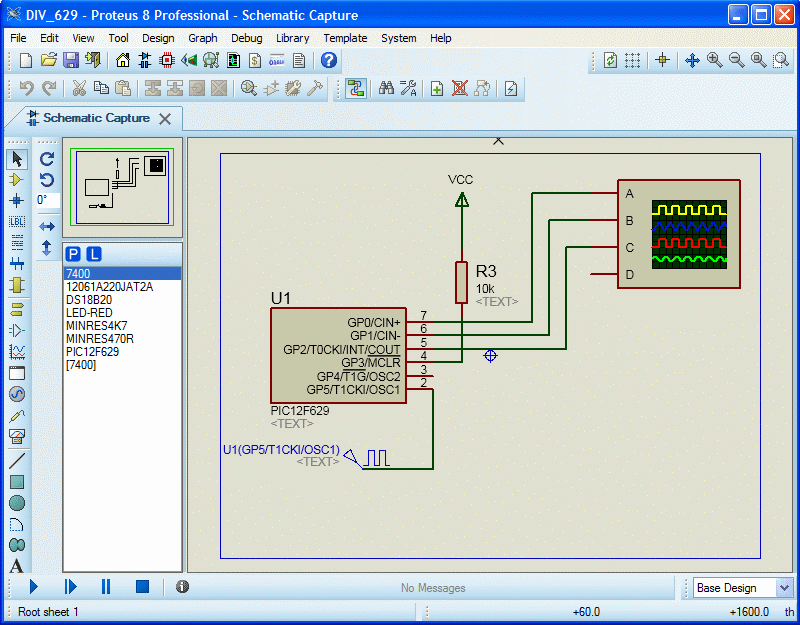Open Search and Tag binoculars tool
This screenshot has width=800, height=625.
pos(386,89)
